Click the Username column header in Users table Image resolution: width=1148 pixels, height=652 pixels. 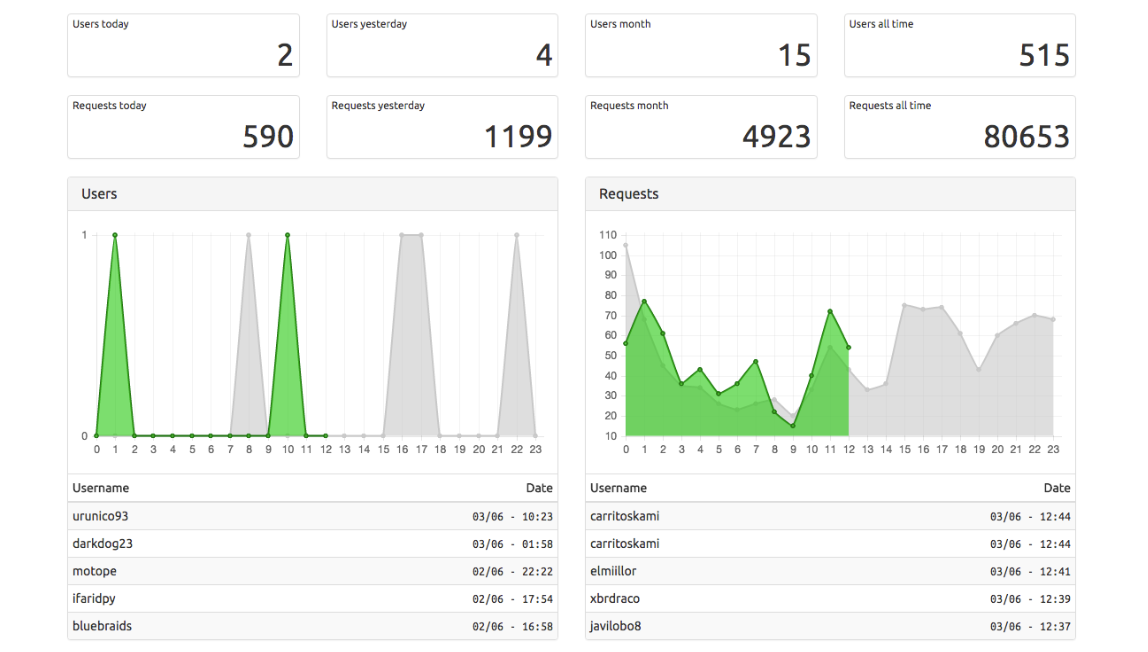tap(101, 488)
